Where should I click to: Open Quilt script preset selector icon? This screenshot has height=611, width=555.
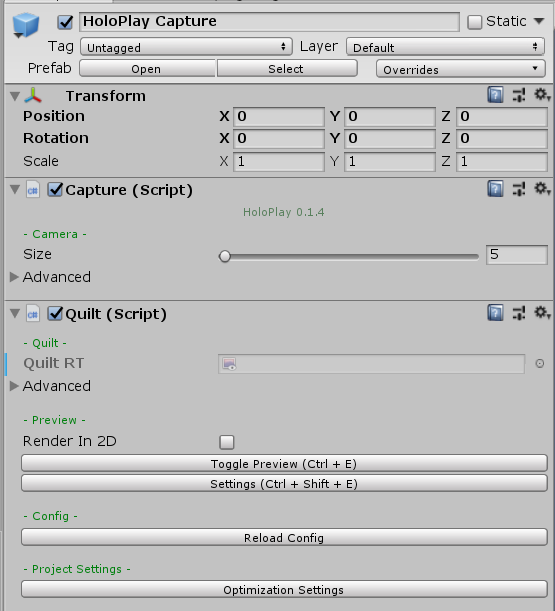coord(519,313)
